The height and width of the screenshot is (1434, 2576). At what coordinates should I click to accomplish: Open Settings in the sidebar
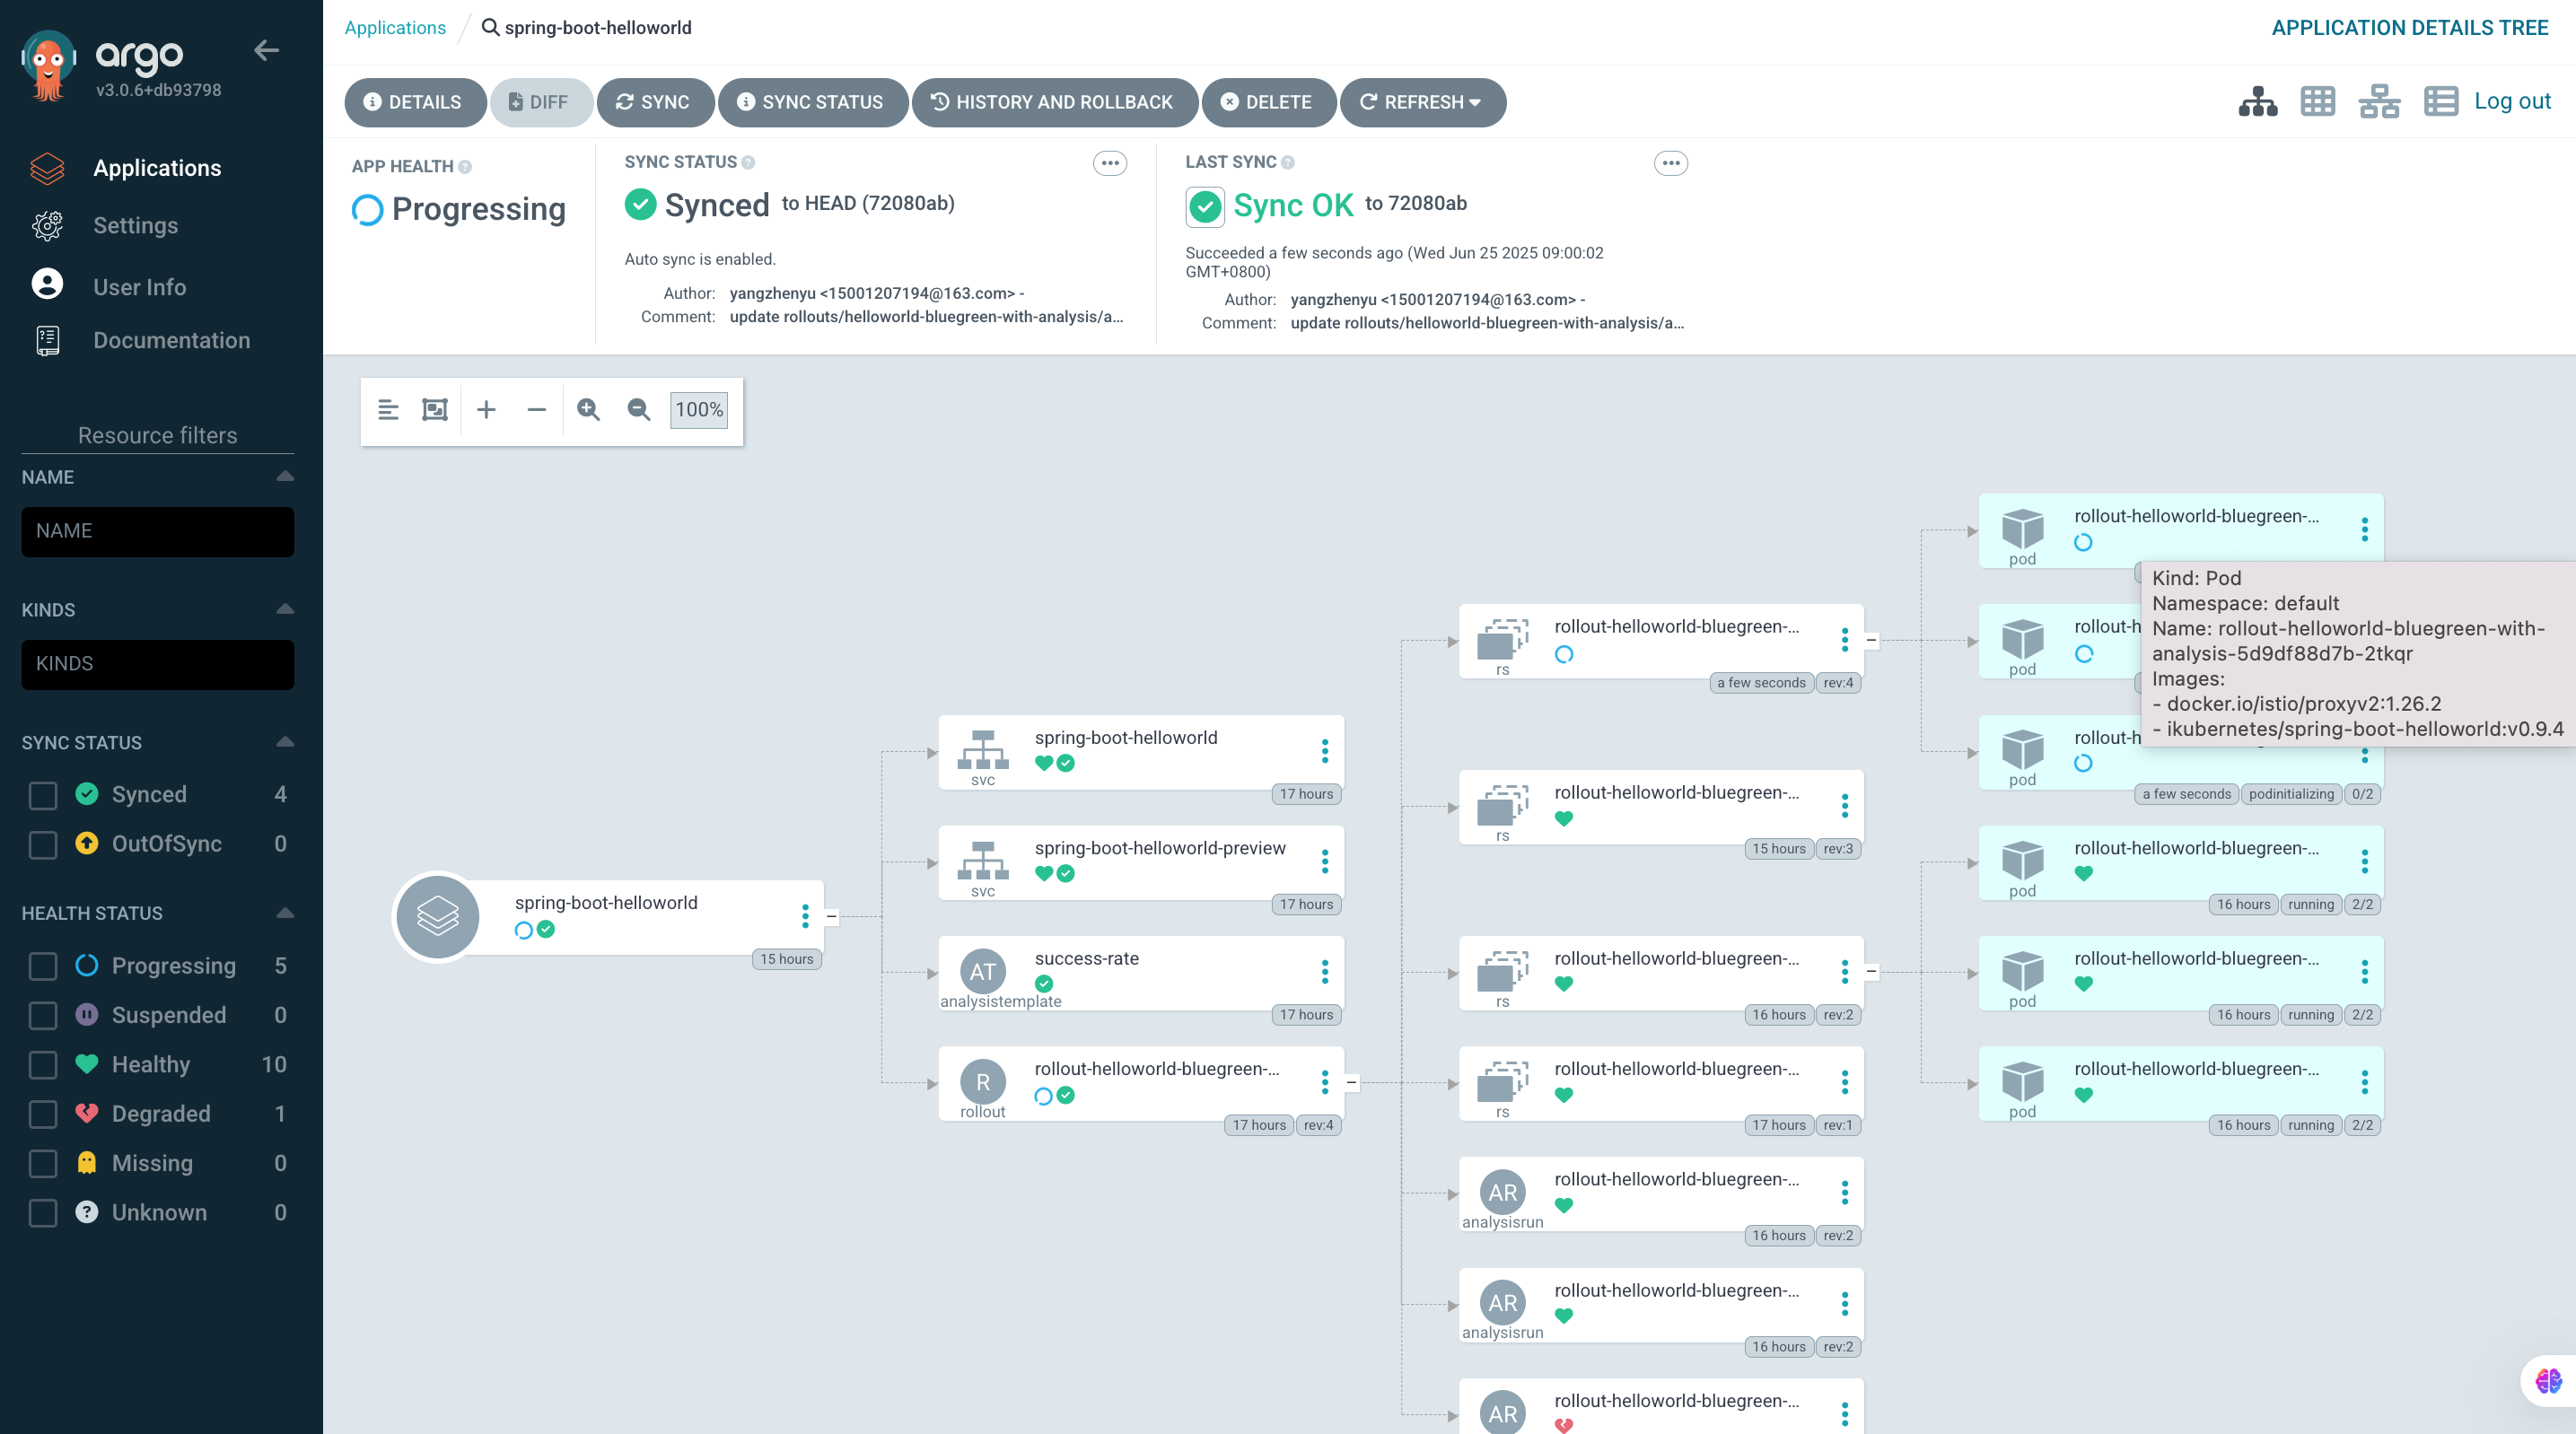point(135,226)
